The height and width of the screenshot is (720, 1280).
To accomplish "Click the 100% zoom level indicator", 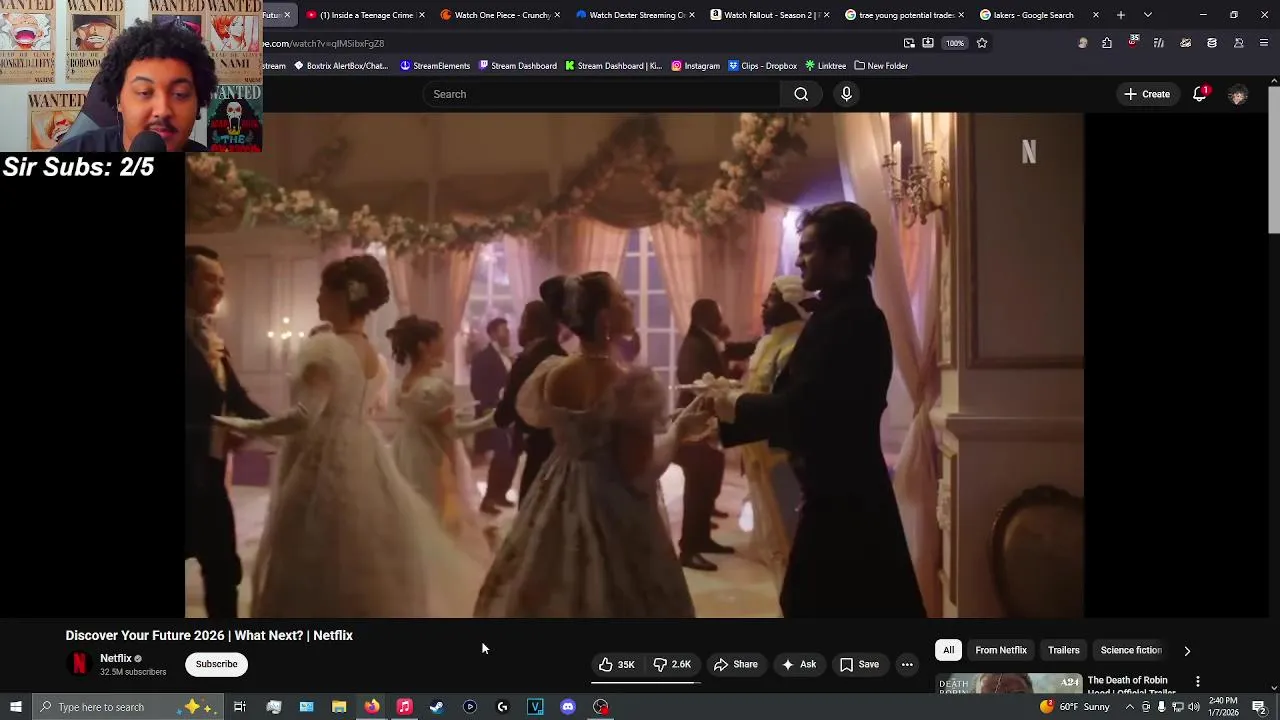I will (955, 43).
